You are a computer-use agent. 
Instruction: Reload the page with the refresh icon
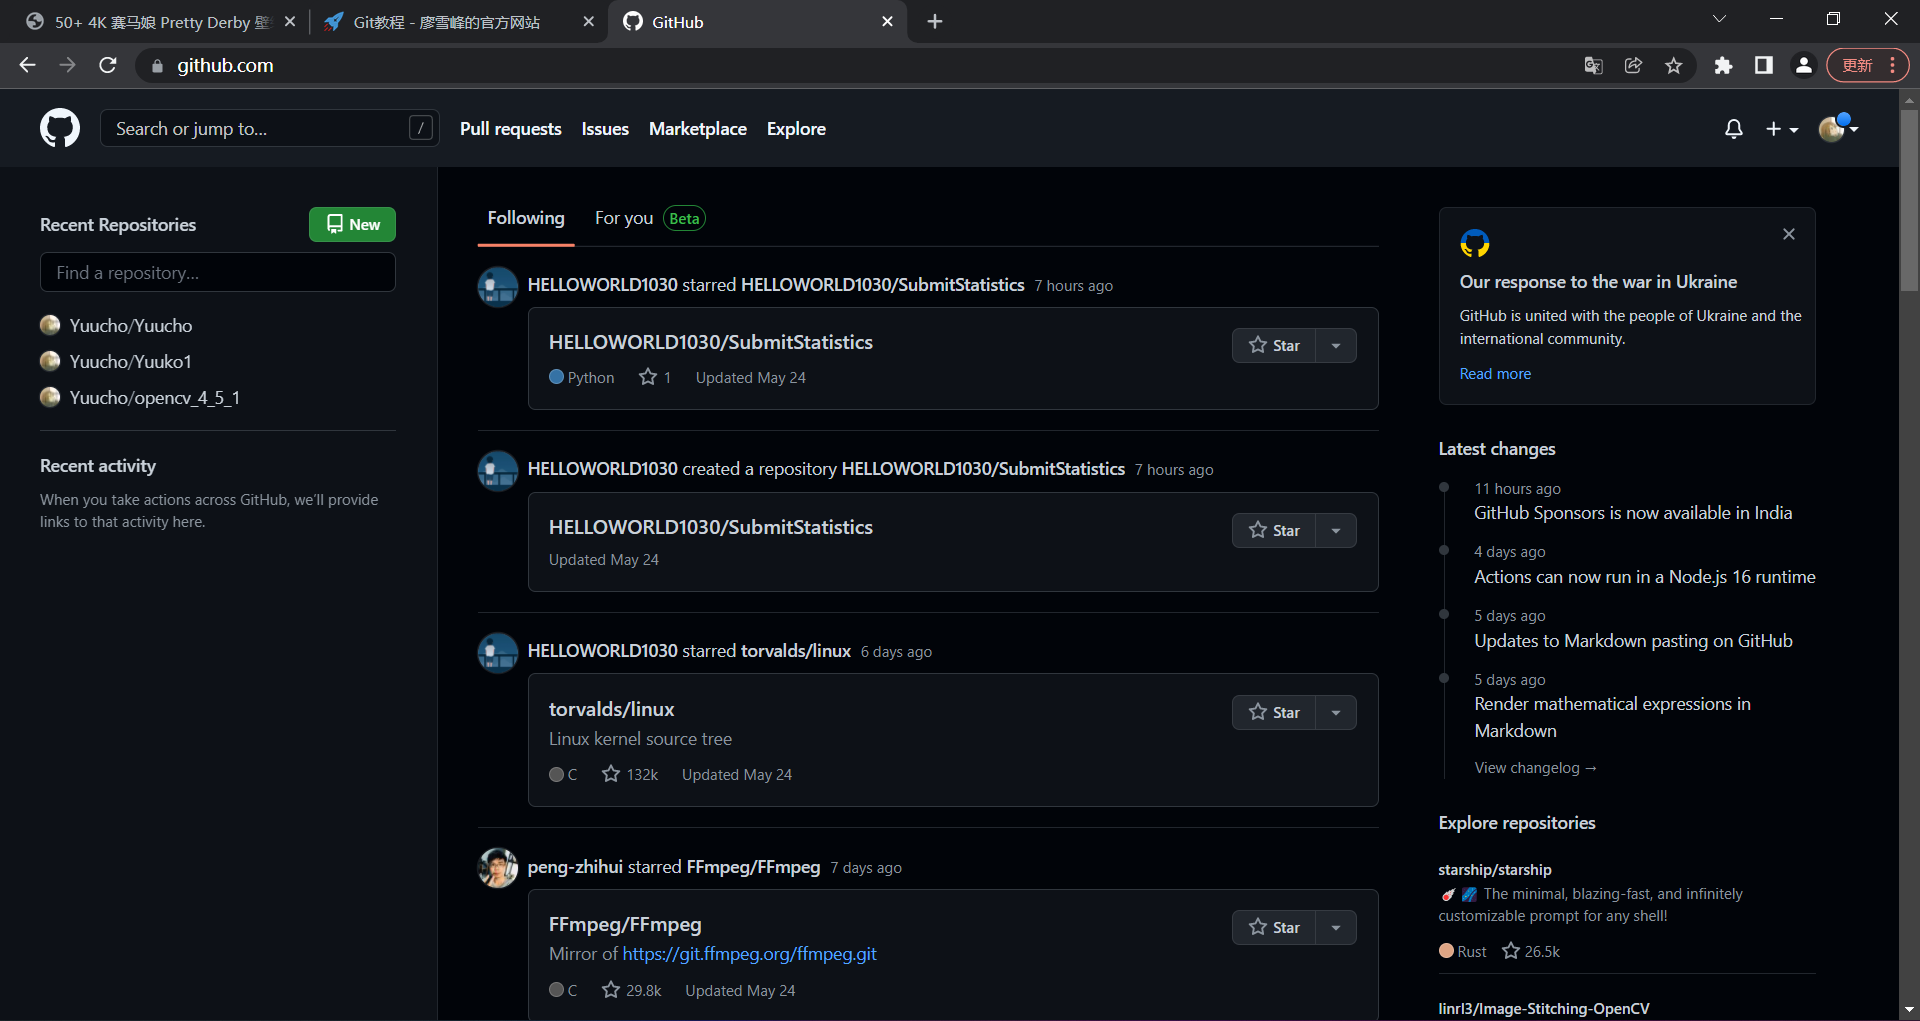click(x=108, y=65)
